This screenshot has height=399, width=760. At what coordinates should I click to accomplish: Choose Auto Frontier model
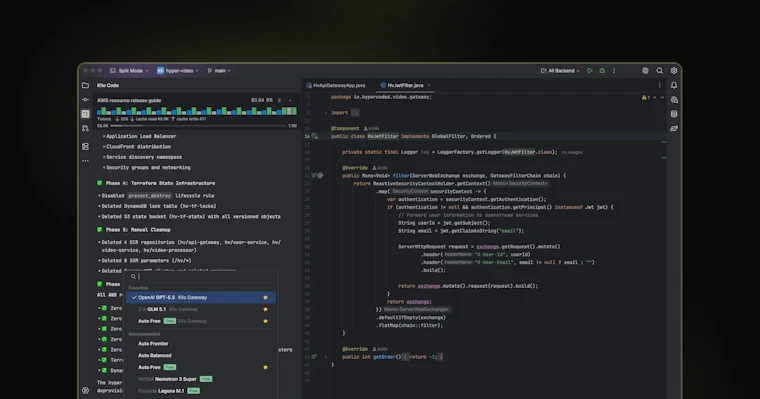click(201, 343)
